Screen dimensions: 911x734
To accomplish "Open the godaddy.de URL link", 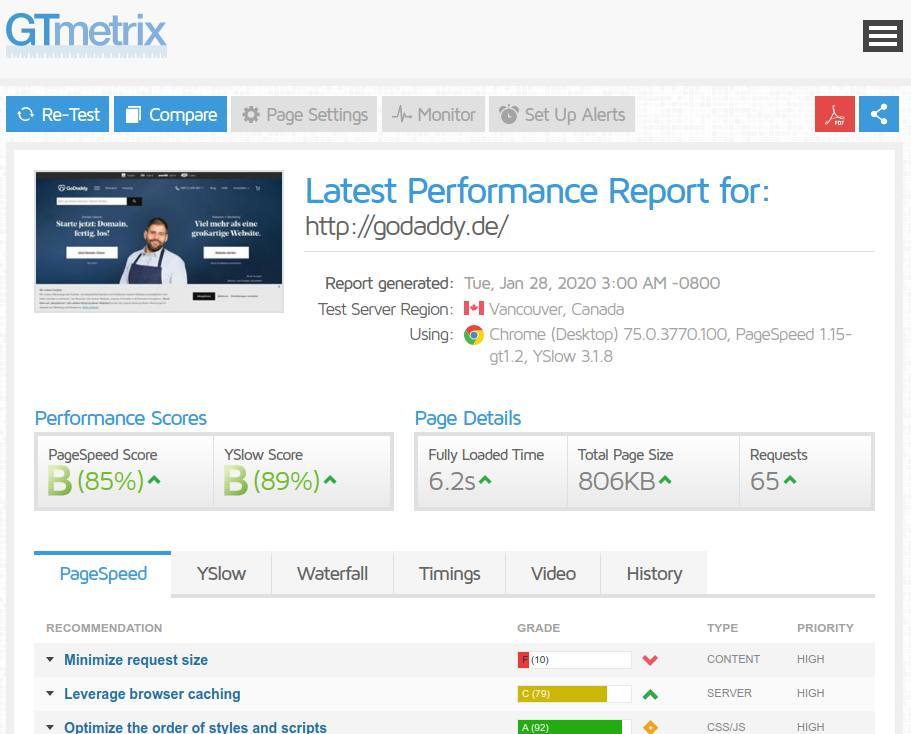I will tap(407, 226).
